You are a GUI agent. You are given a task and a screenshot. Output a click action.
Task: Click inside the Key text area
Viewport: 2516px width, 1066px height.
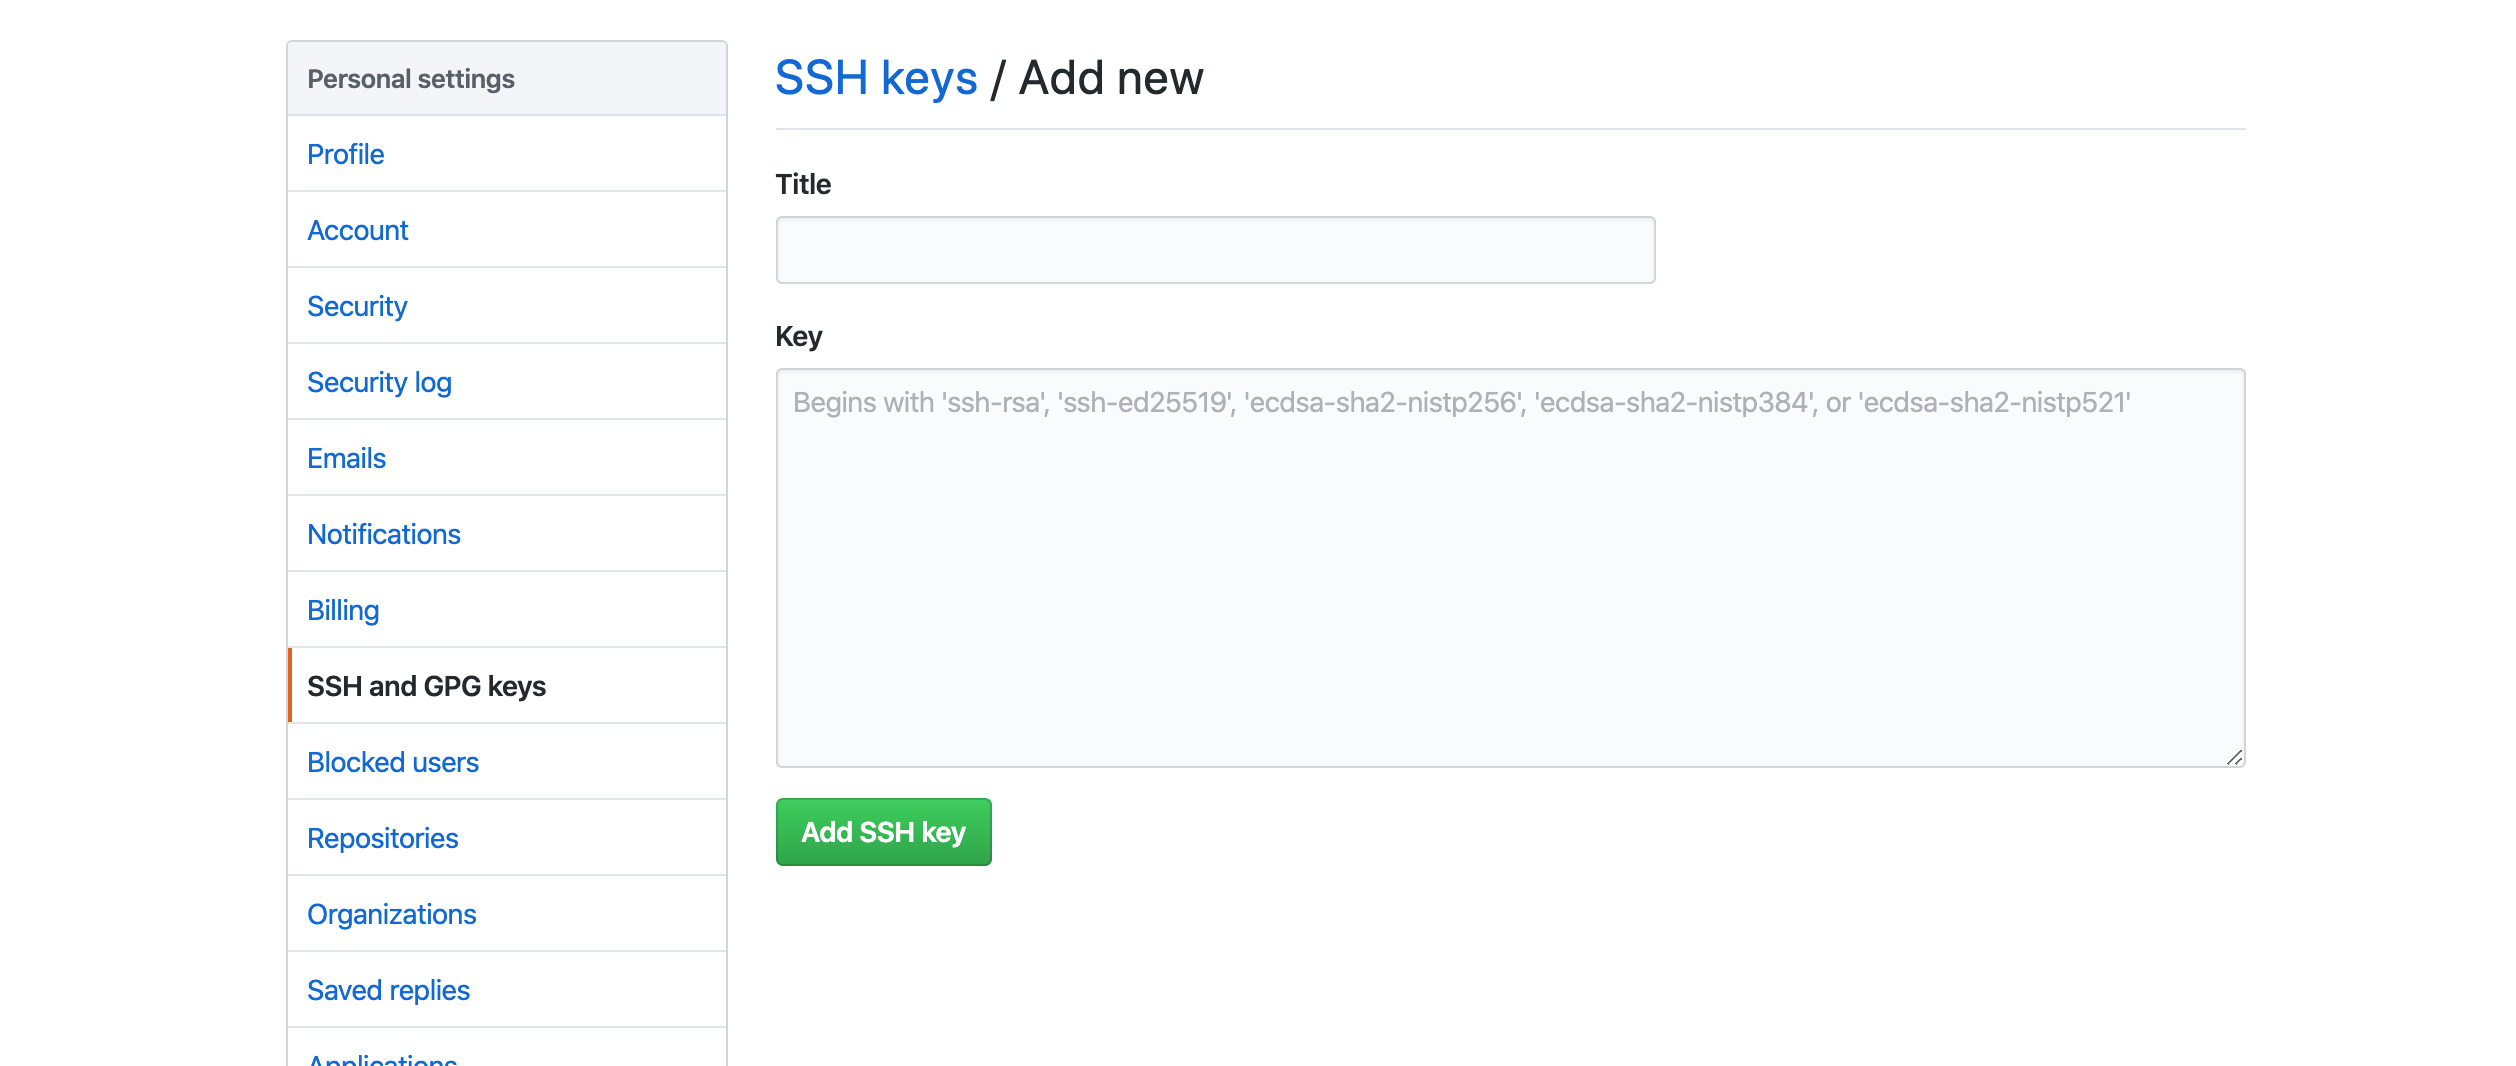[1500, 570]
